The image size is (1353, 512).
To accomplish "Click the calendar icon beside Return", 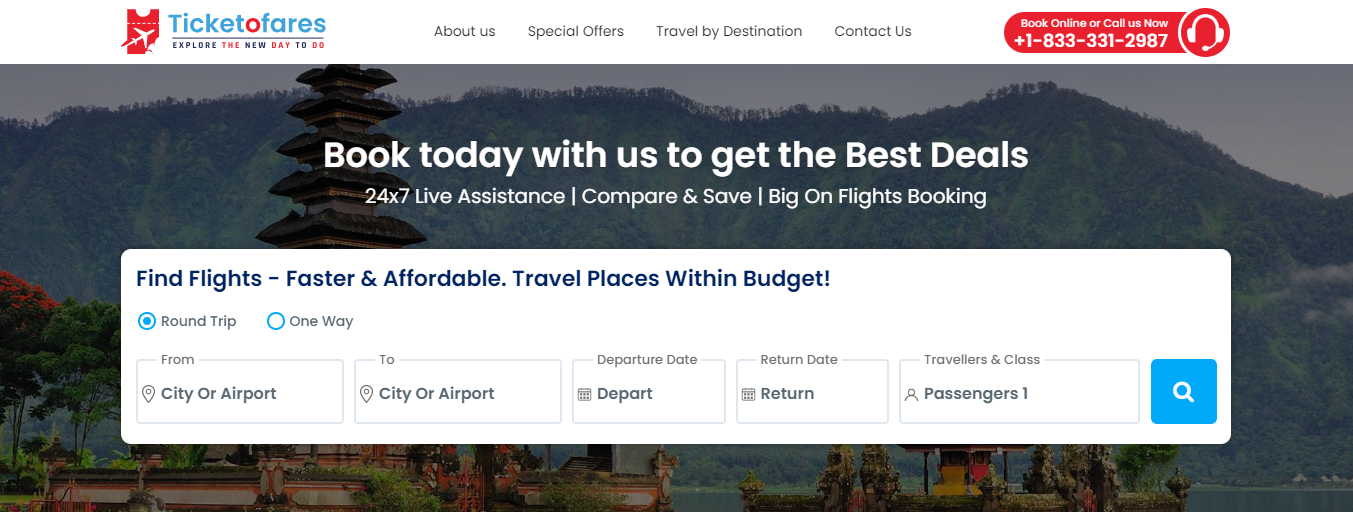I will (x=748, y=395).
